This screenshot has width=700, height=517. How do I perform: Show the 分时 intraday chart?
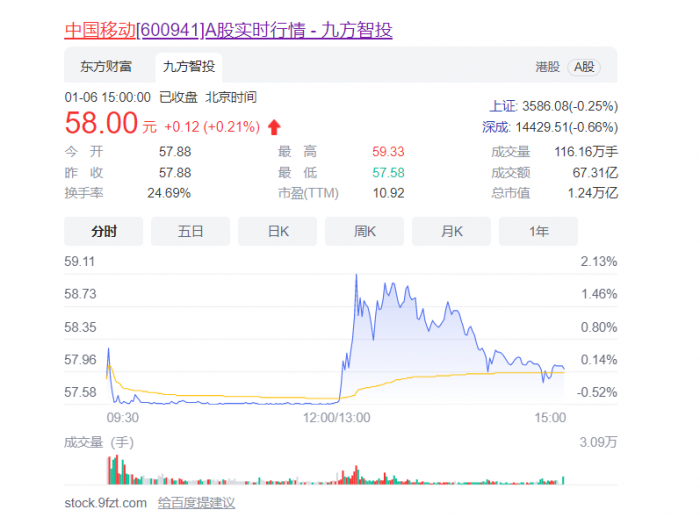pos(104,231)
